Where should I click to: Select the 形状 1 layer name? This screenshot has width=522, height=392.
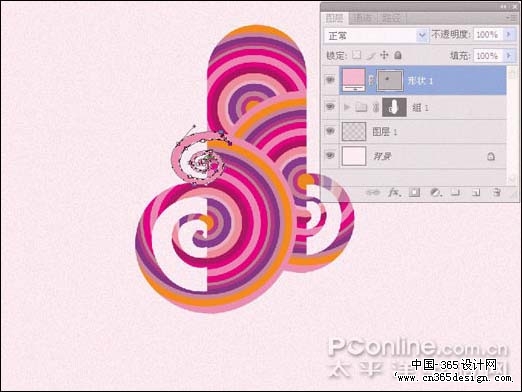click(420, 81)
